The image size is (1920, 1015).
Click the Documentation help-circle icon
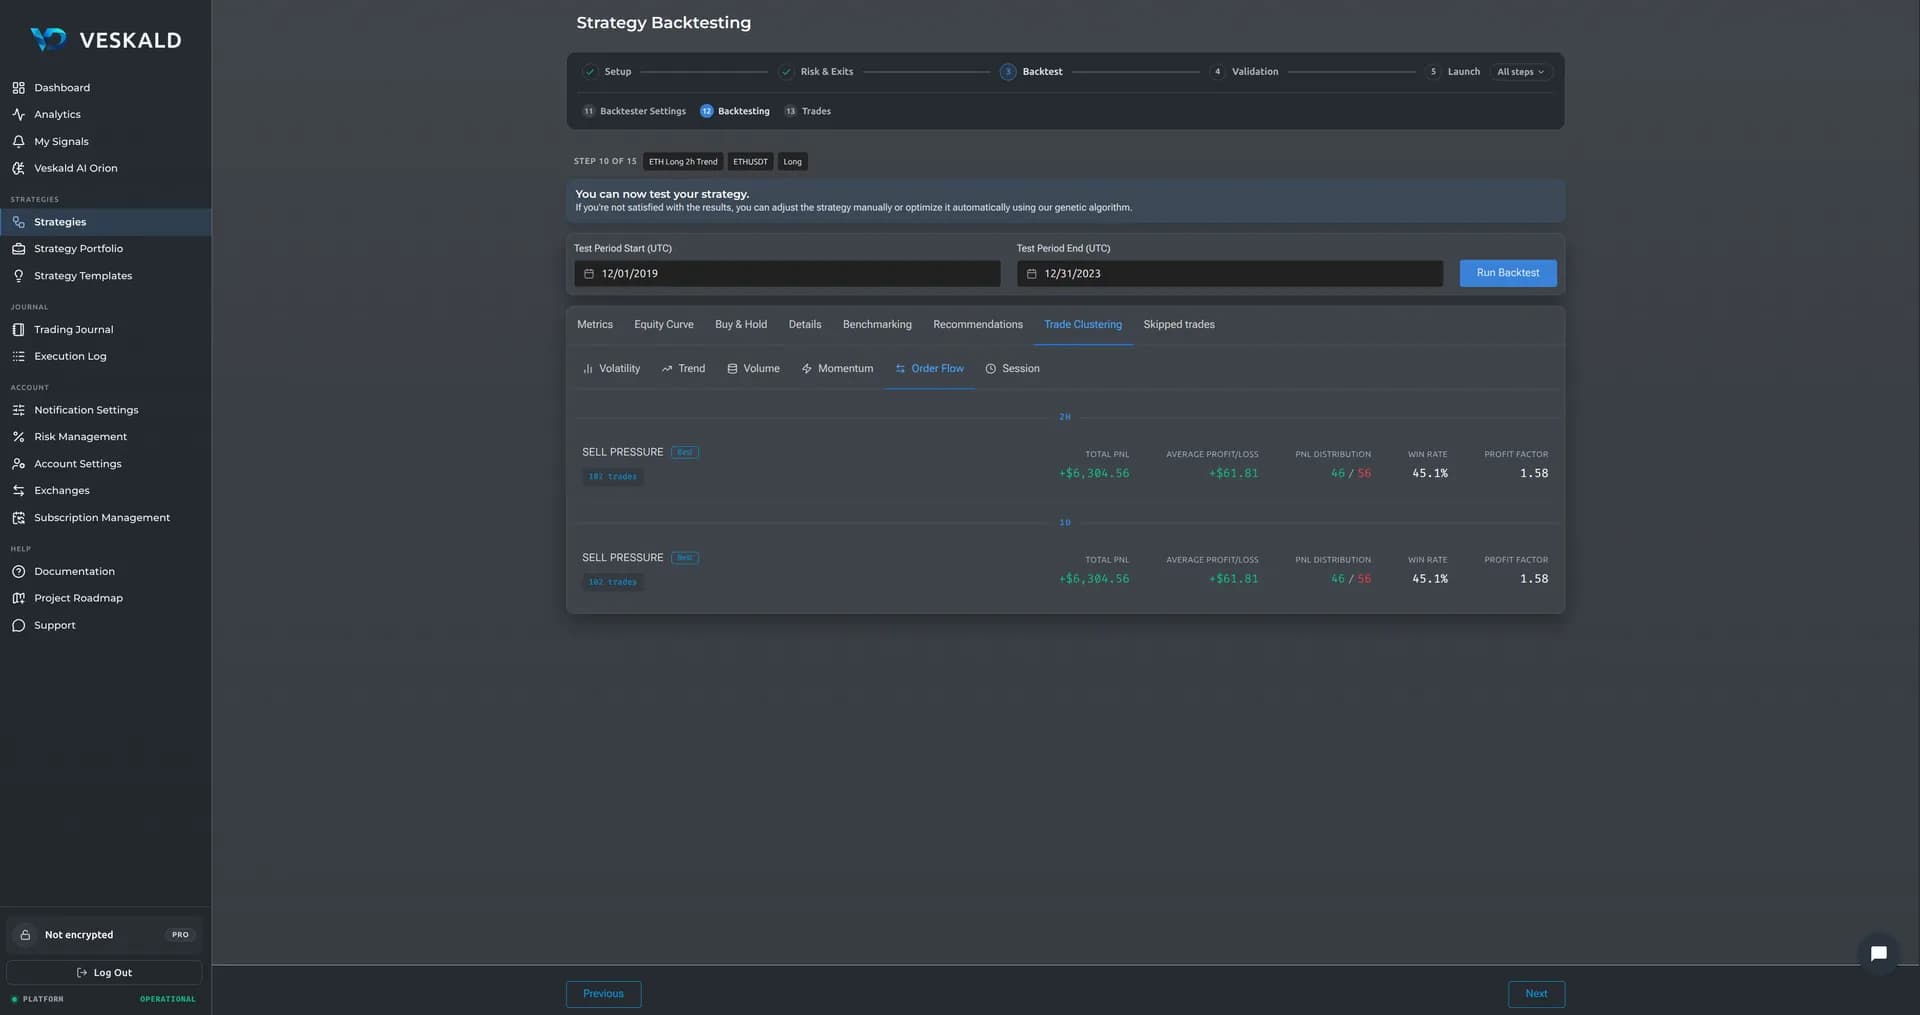(18, 572)
